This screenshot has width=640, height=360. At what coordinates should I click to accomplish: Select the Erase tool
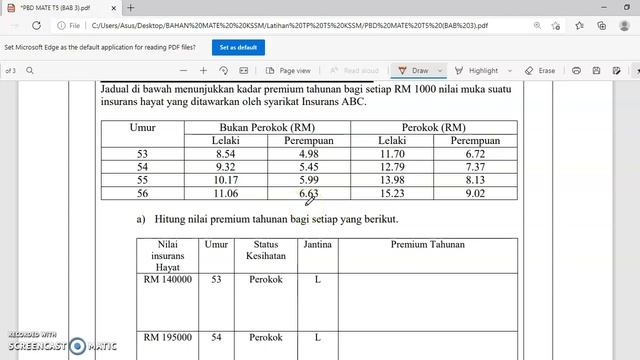point(540,71)
